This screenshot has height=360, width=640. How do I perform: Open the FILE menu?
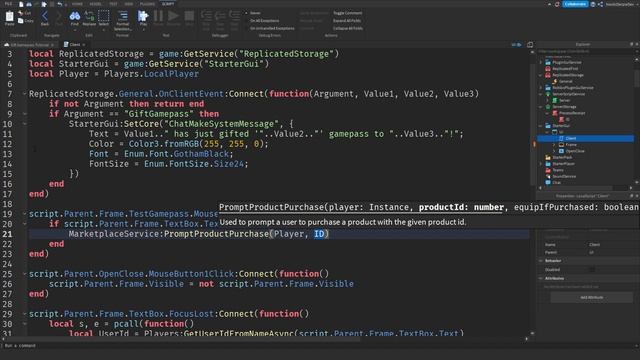pyautogui.click(x=8, y=4)
